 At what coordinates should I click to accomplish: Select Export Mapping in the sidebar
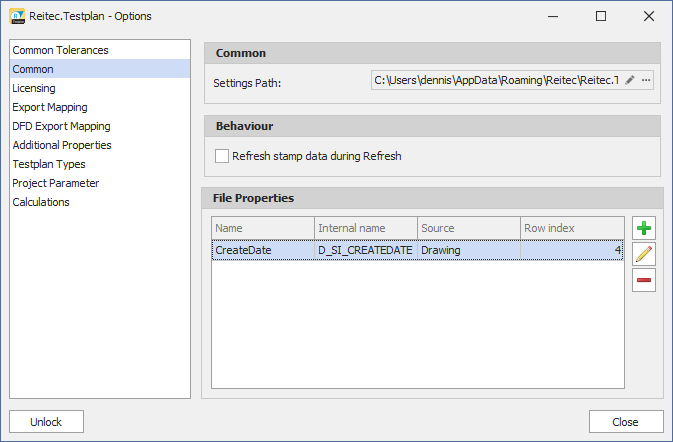(50, 107)
